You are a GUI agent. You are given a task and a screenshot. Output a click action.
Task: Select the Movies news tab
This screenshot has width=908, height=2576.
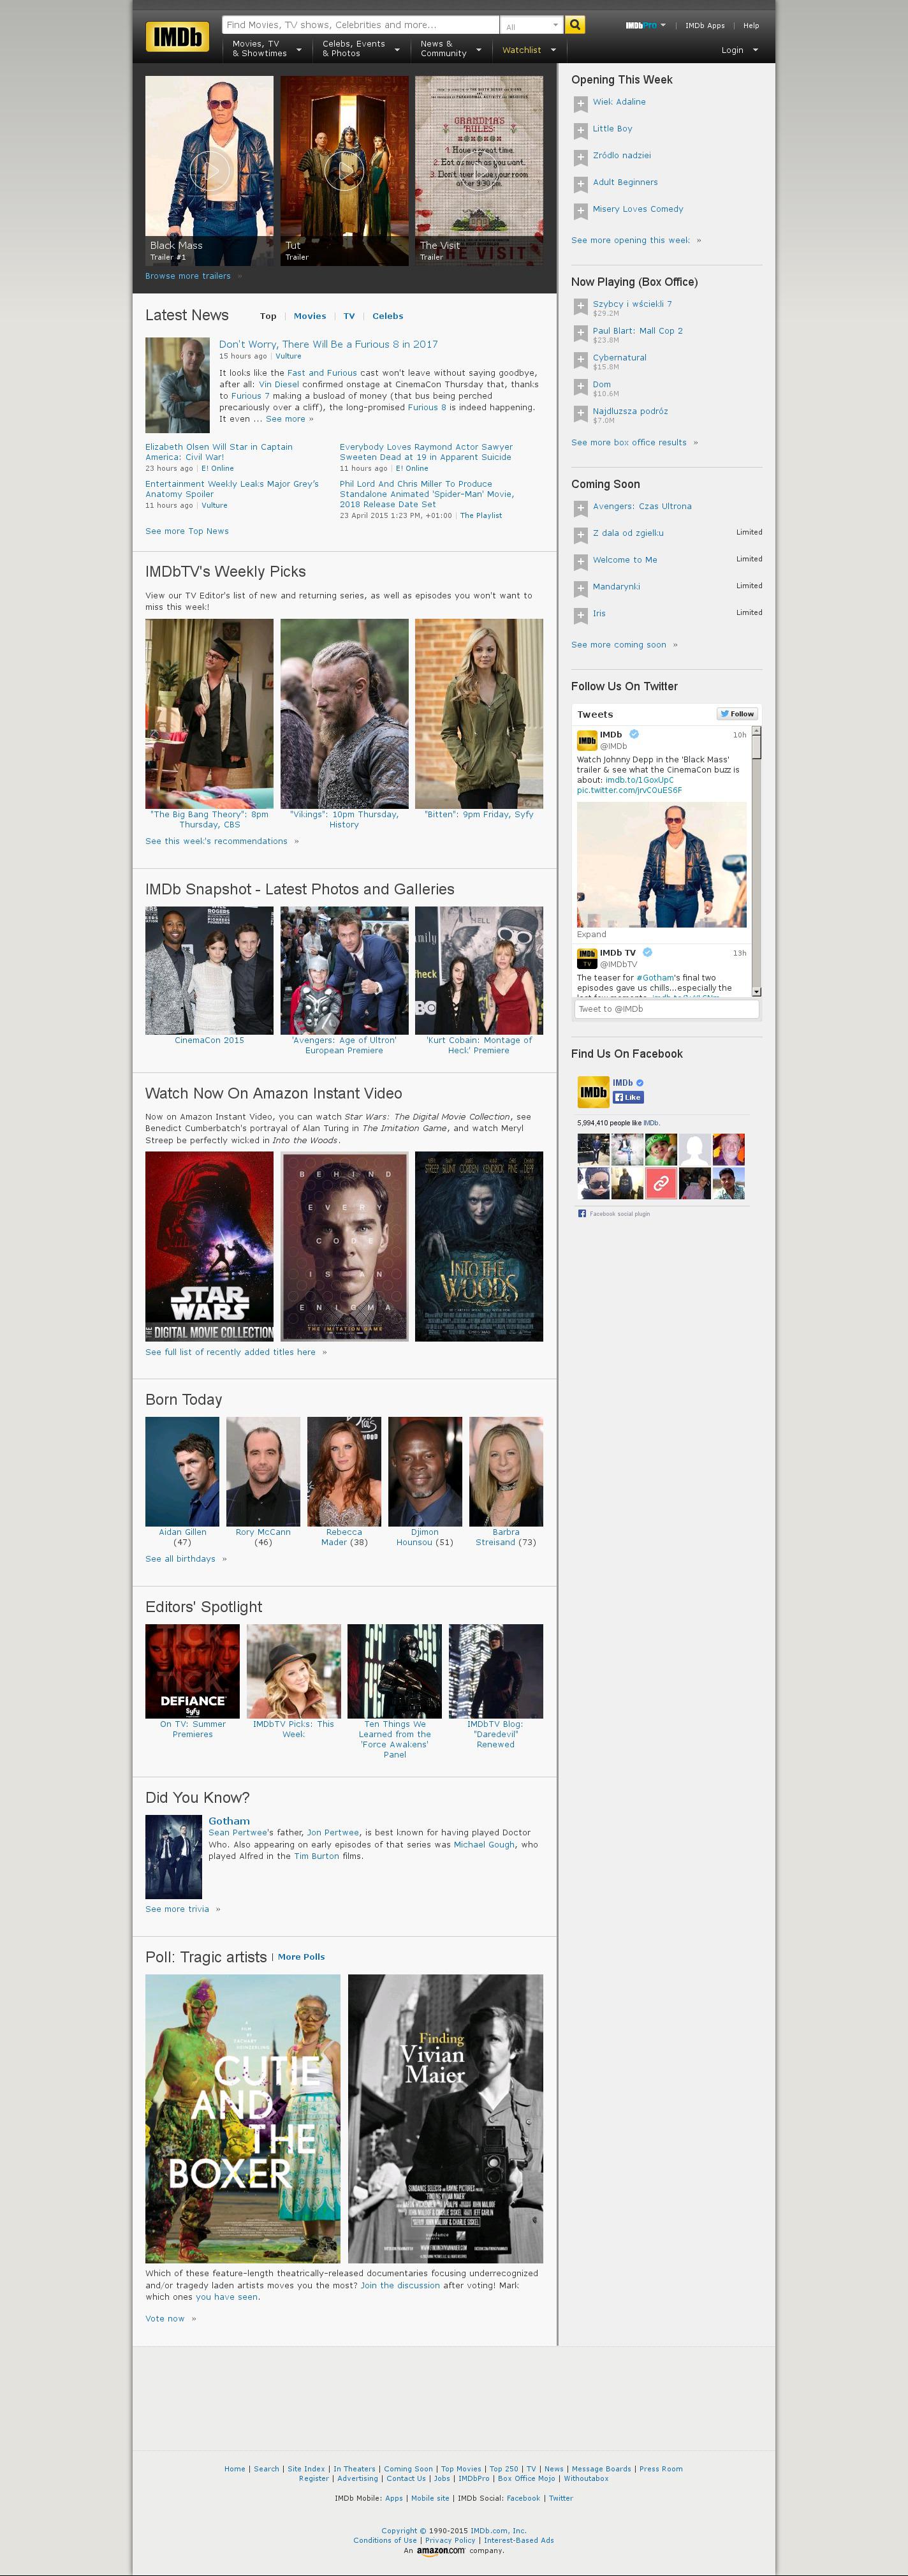(x=310, y=316)
